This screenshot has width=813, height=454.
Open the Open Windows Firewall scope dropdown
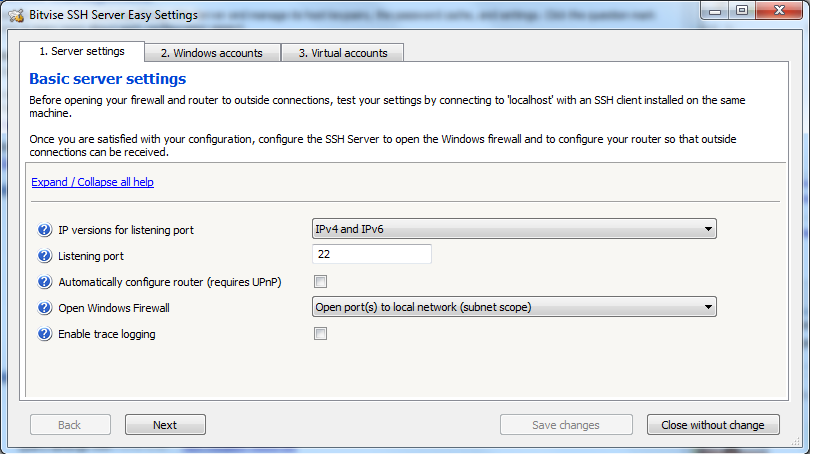(x=514, y=307)
